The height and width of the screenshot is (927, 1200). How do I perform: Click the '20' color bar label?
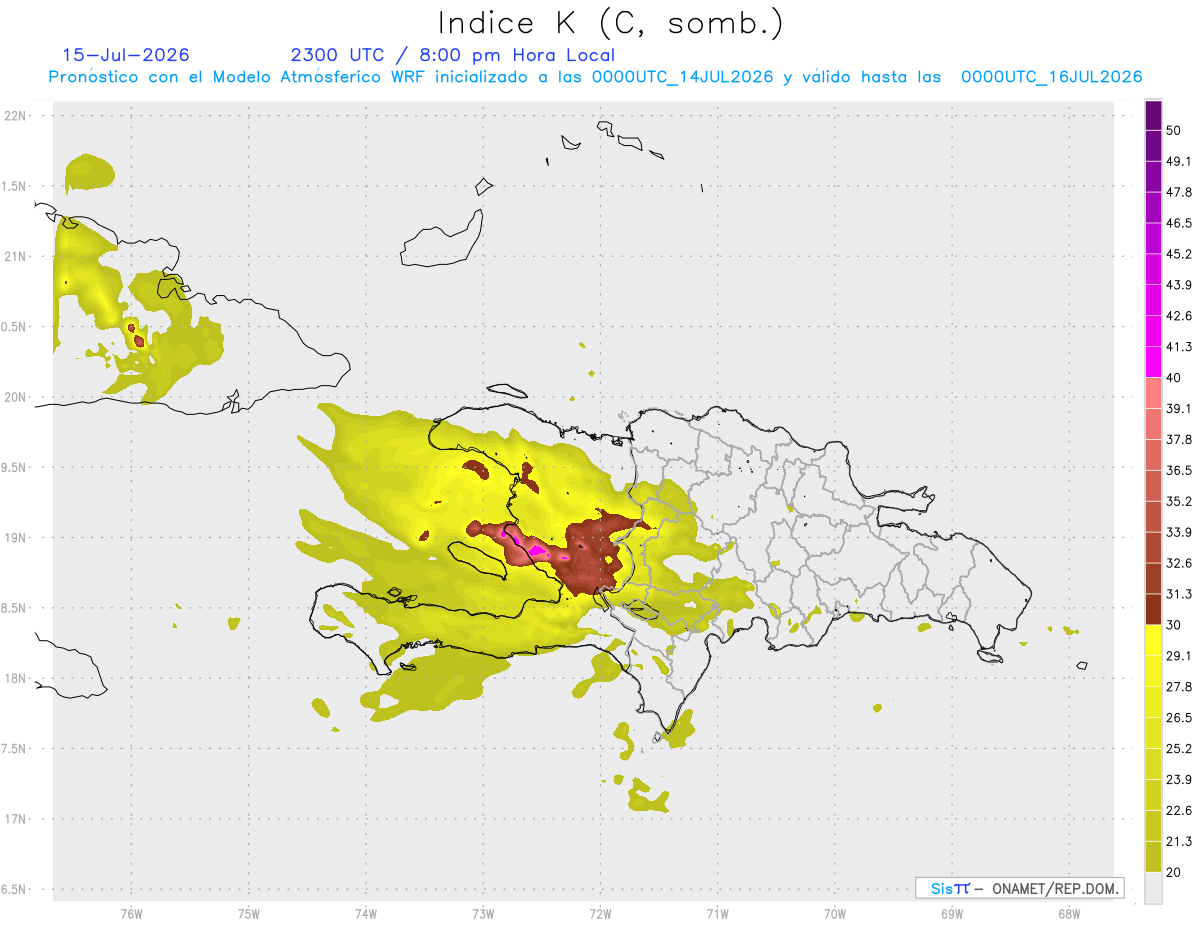[1174, 872]
